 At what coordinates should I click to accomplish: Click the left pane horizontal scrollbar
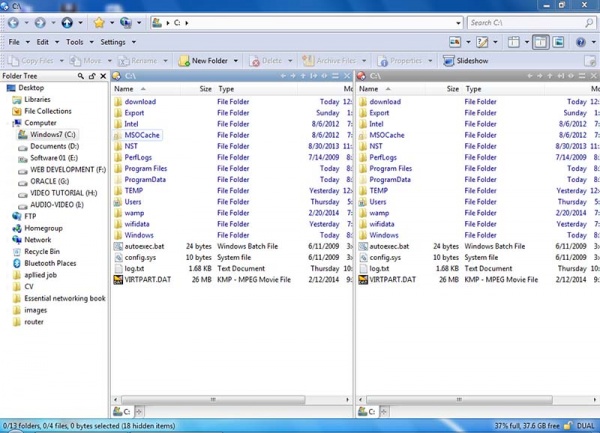point(212,400)
